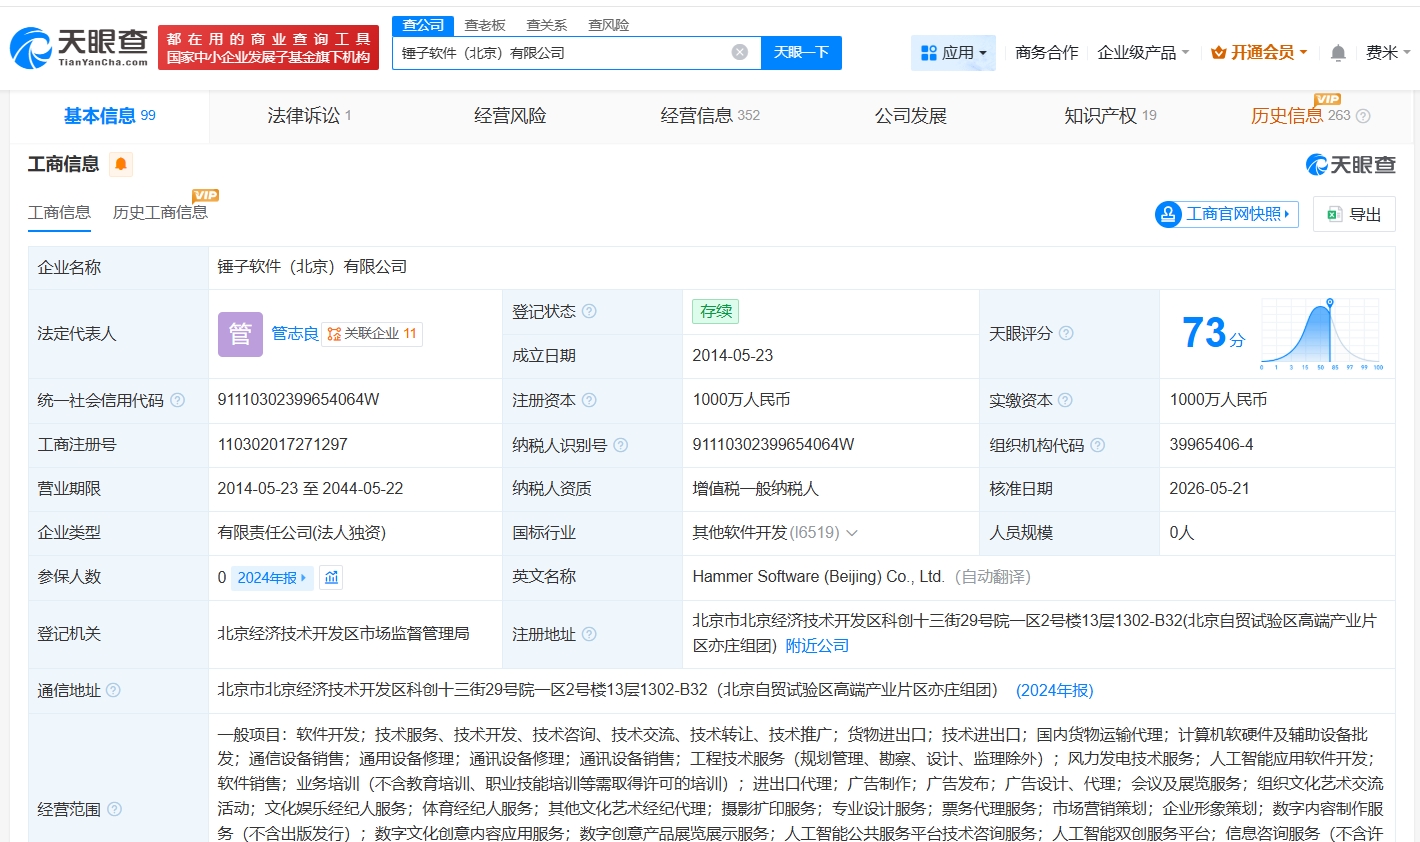Select the 查关系 search tab
The width and height of the screenshot is (1420, 842).
(547, 25)
